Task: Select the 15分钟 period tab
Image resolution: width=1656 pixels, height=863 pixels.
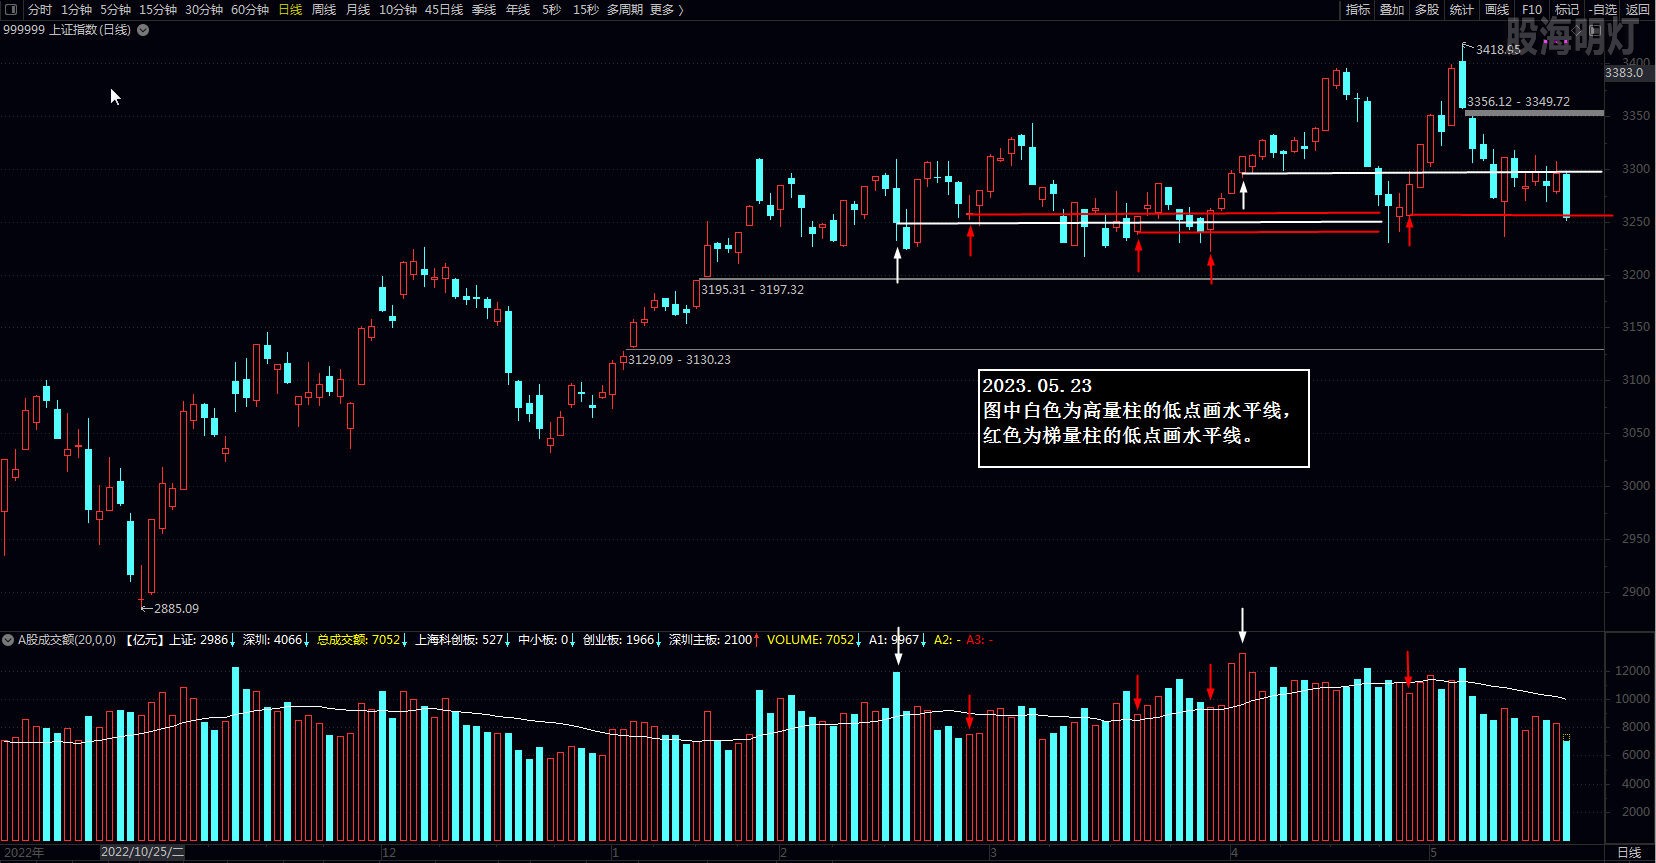Action: pyautogui.click(x=158, y=9)
